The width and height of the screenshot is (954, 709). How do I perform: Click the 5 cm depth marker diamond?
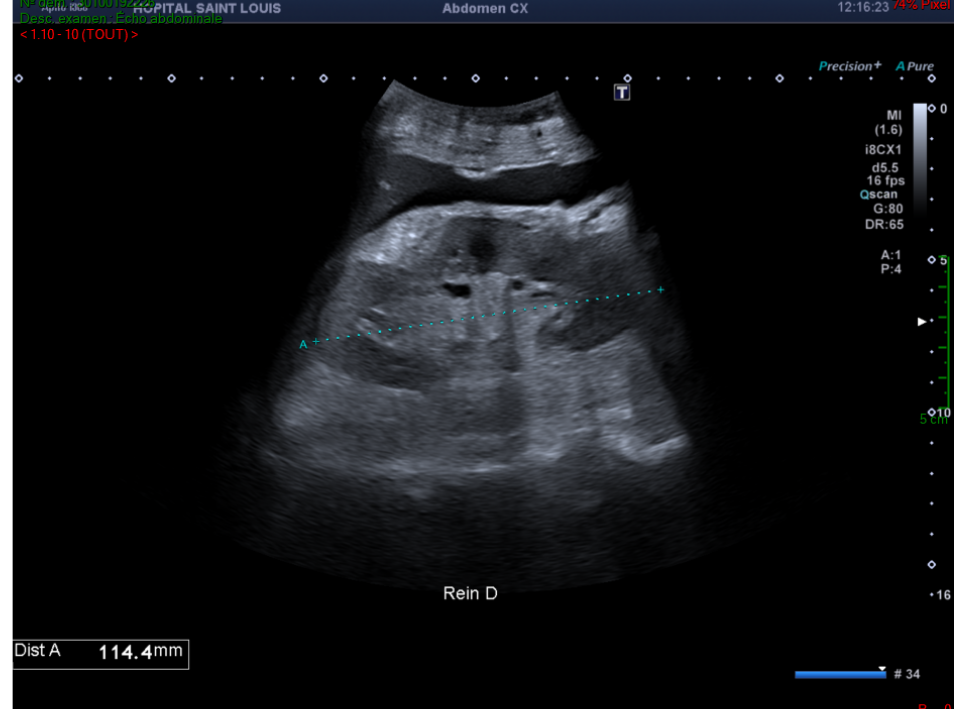point(932,259)
